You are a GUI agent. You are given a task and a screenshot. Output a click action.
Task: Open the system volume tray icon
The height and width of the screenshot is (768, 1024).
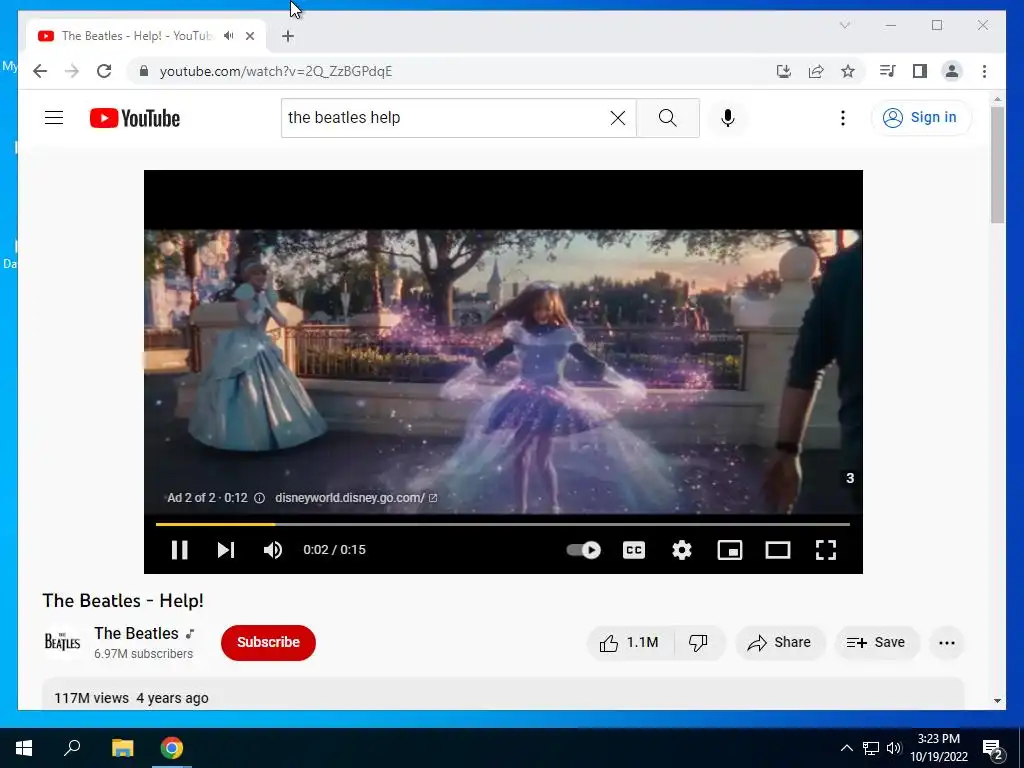pos(894,748)
